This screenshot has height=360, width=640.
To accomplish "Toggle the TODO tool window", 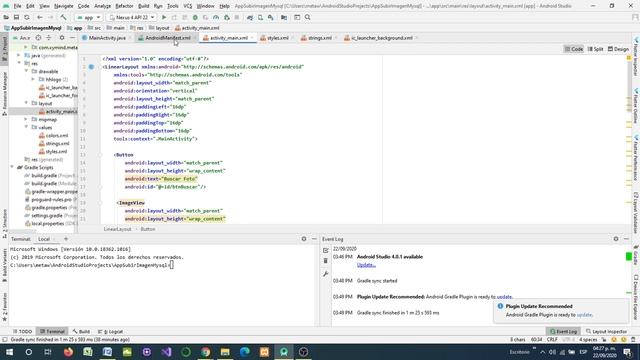I will click(x=22, y=331).
